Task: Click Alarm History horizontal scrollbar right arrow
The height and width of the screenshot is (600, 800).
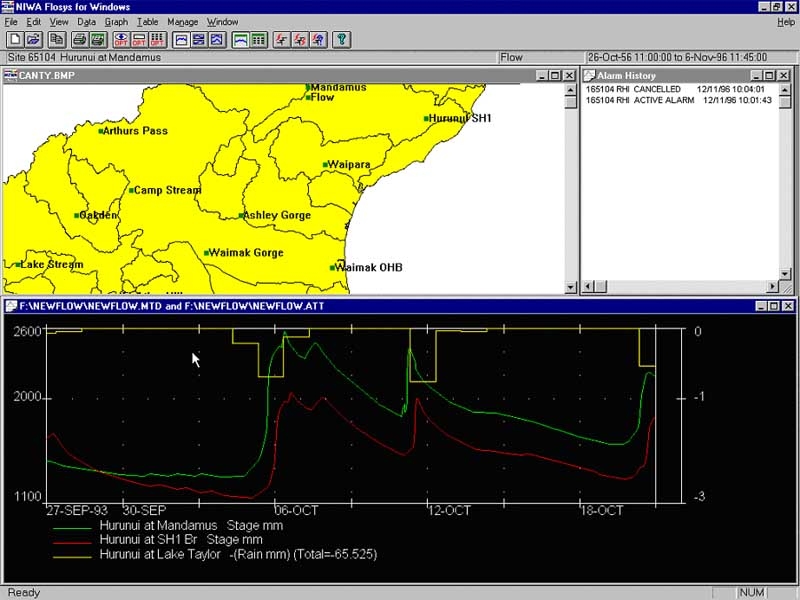Action: coord(772,288)
